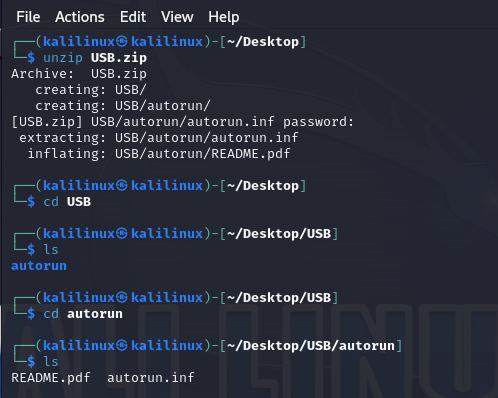Click the 'creating: USB/autorun/' output line
Screen dimensions: 498x398
pyautogui.click(x=123, y=106)
